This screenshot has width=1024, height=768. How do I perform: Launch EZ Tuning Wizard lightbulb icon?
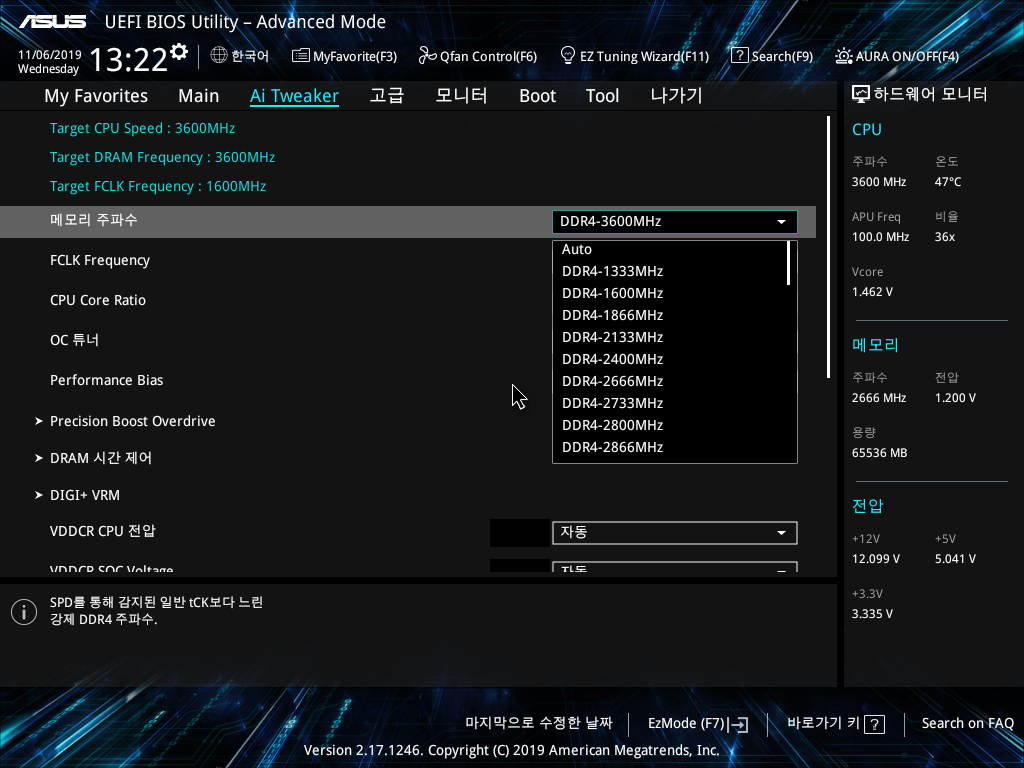(568, 55)
